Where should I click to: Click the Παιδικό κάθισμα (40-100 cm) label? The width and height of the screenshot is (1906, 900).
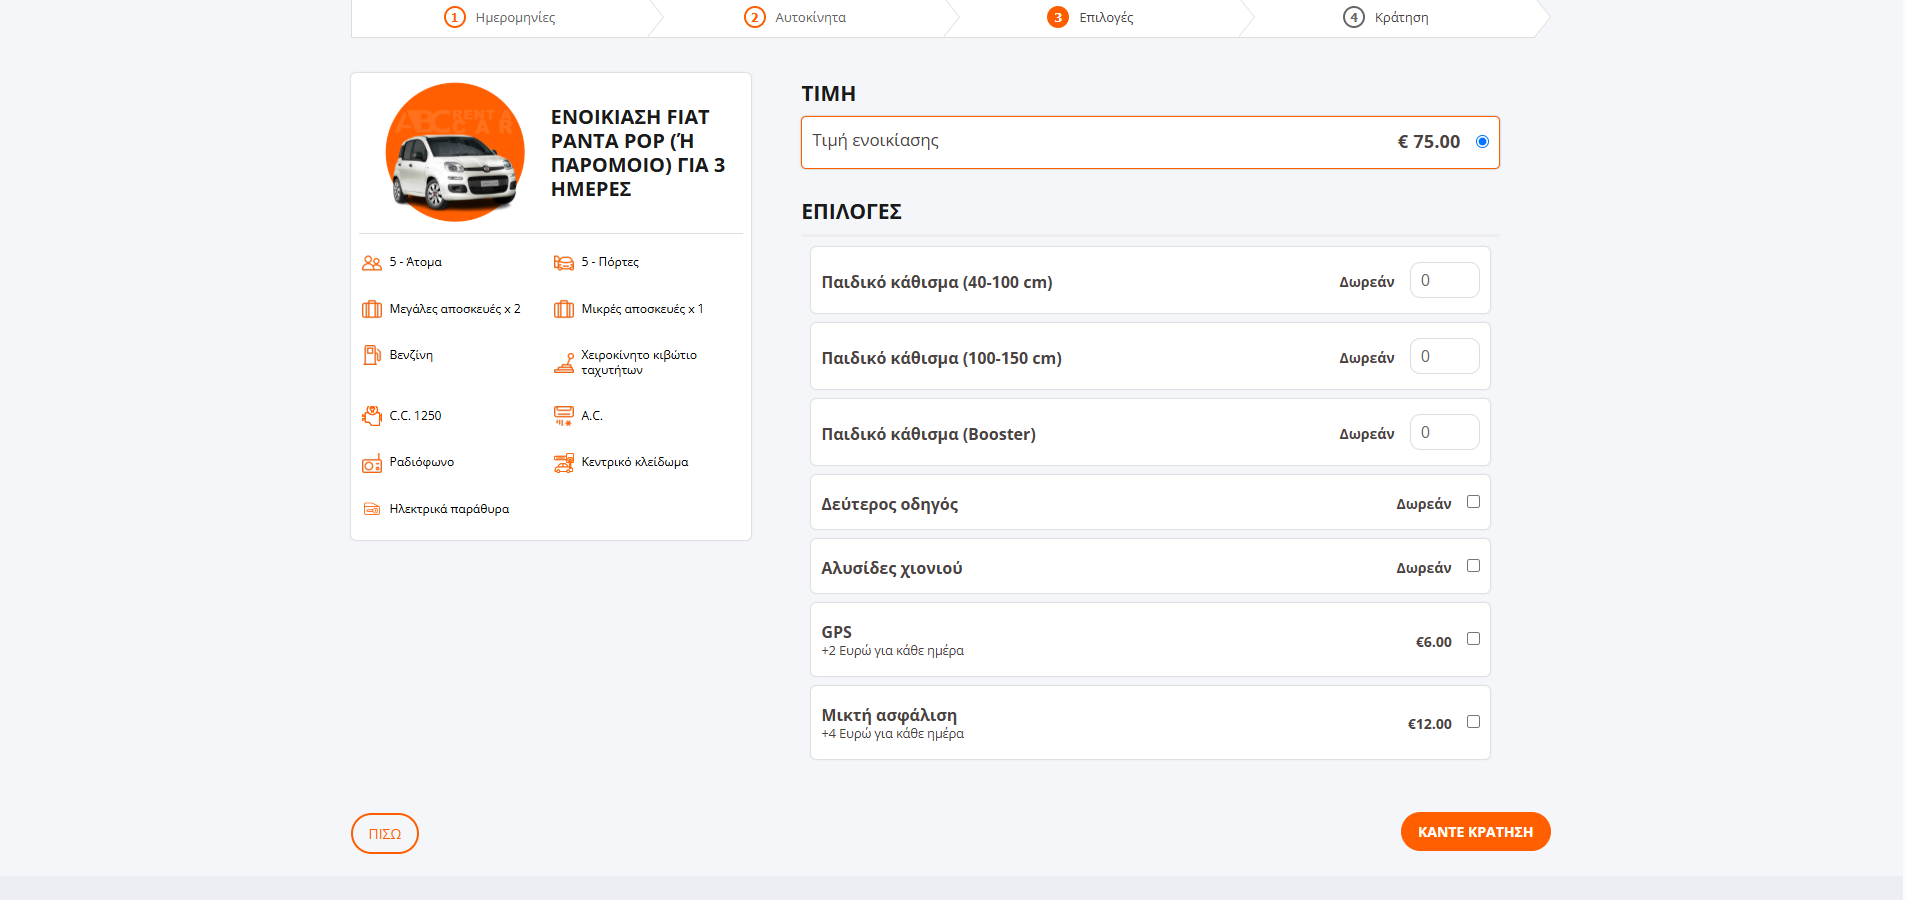936,282
